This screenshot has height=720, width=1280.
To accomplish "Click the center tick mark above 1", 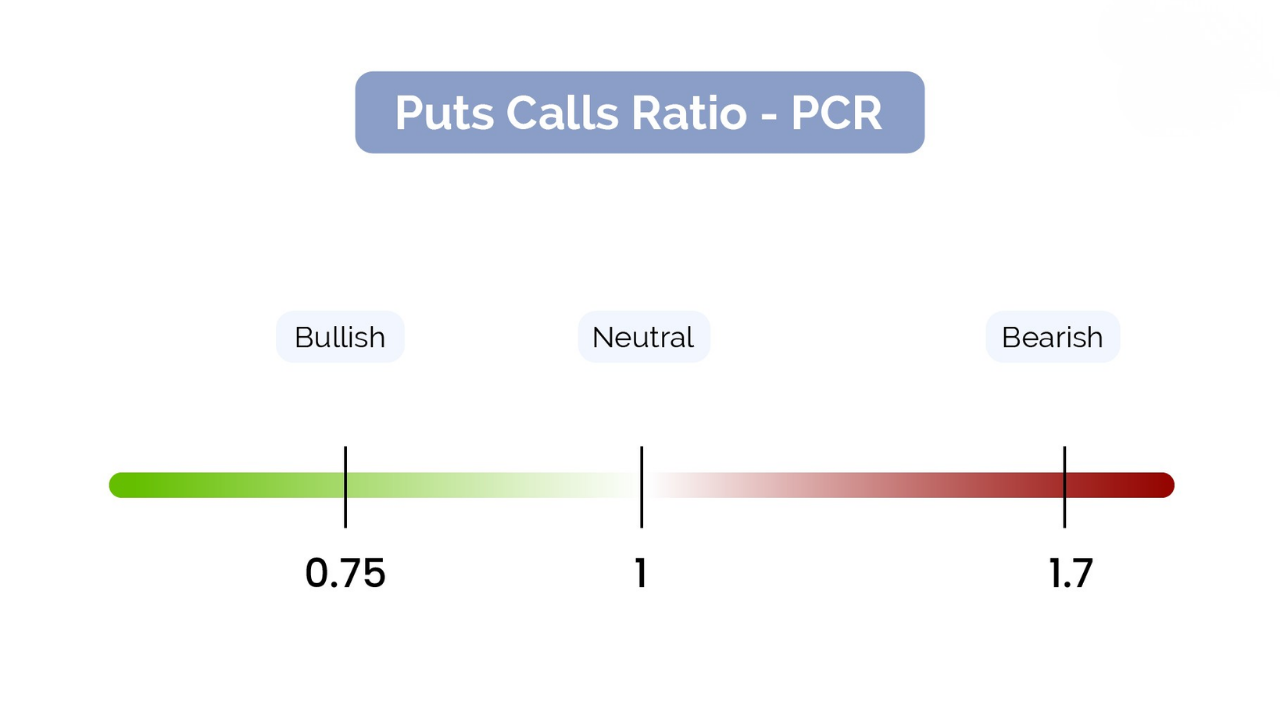I will tap(641, 459).
